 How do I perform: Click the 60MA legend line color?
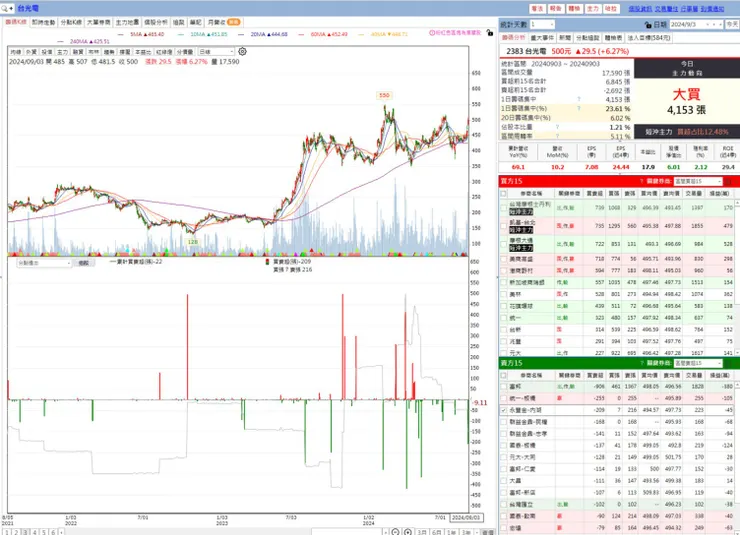coord(302,34)
